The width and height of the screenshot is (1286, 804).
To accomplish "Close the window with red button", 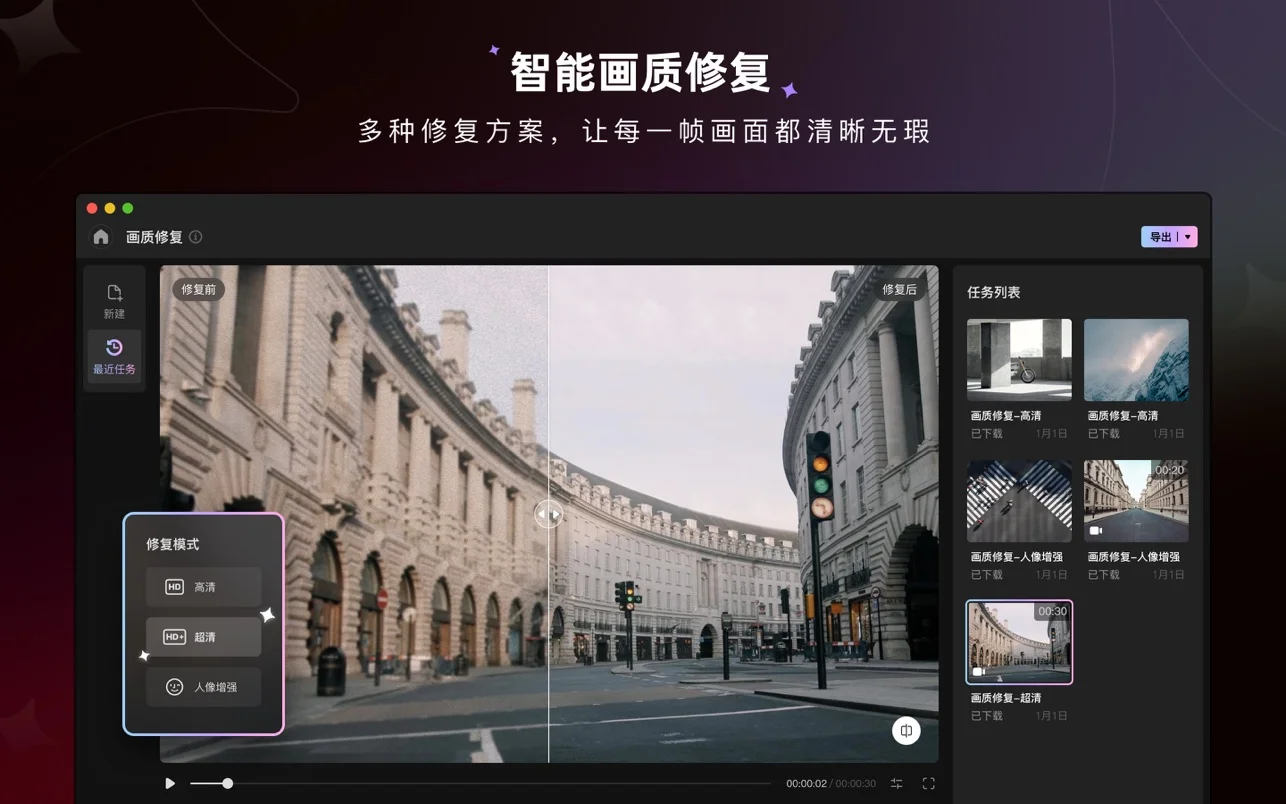I will pos(92,208).
